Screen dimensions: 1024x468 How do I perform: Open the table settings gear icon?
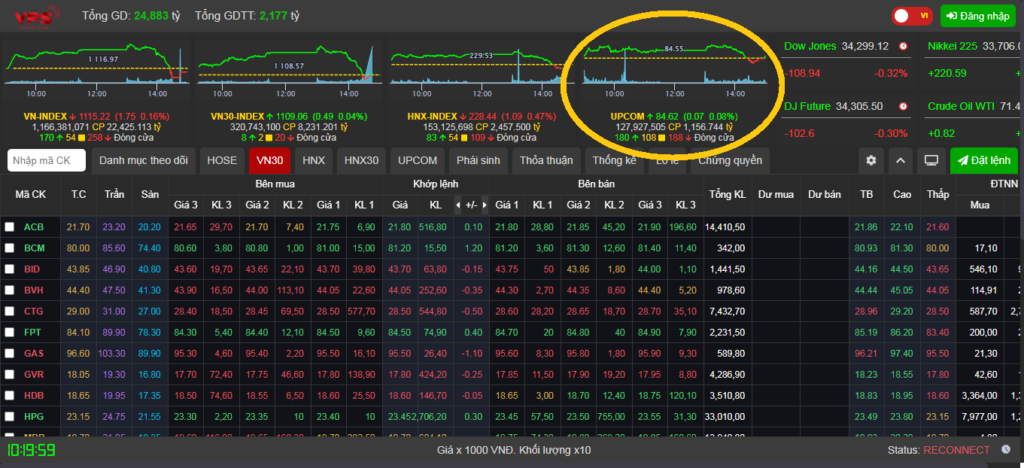[x=871, y=161]
